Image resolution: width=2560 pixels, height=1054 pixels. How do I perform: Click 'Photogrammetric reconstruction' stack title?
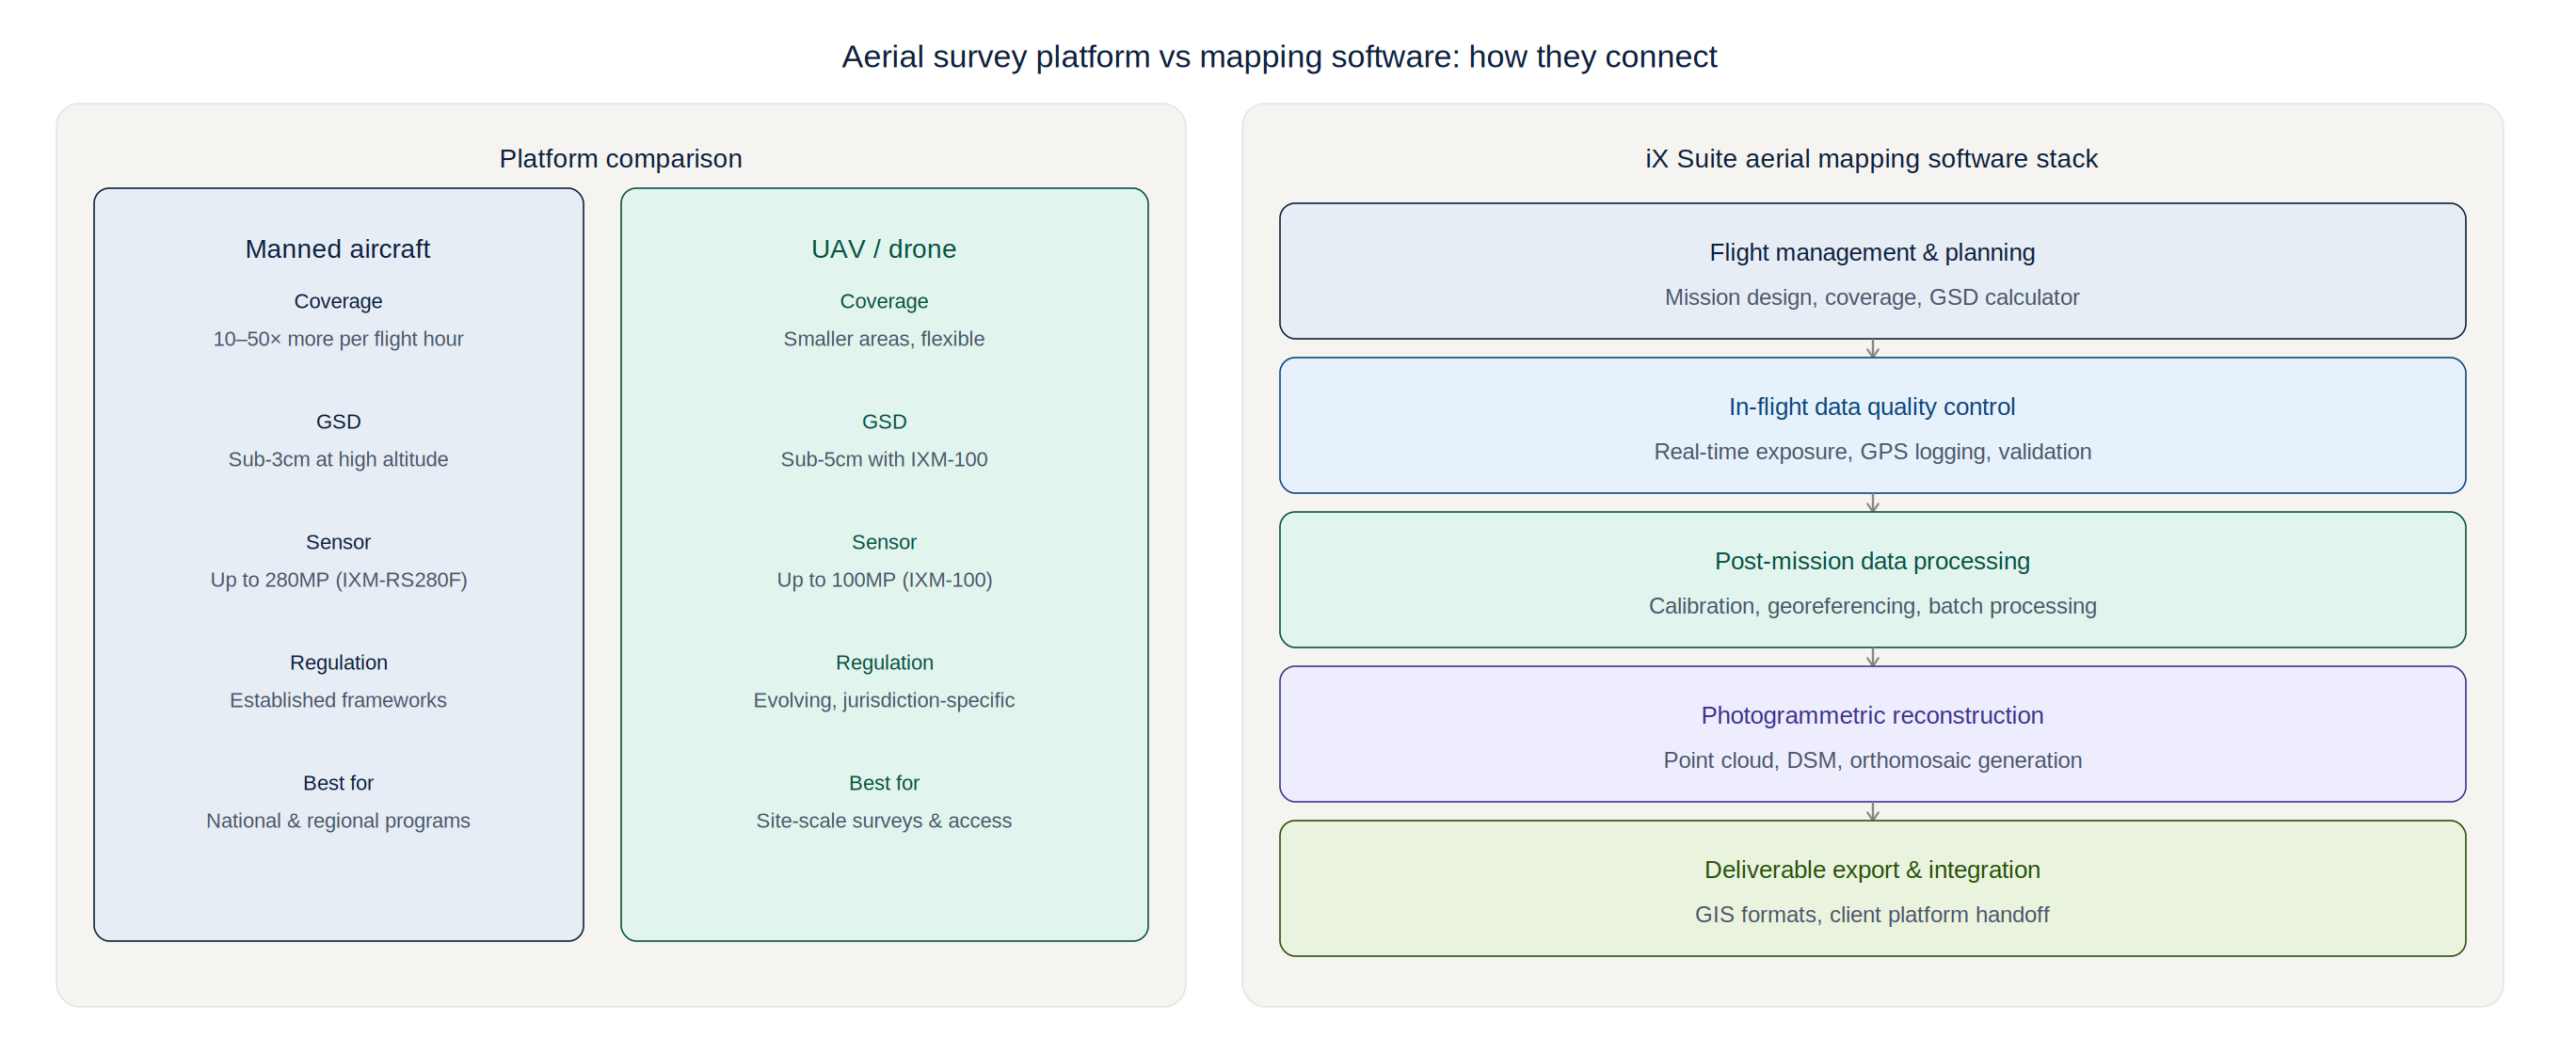[x=1871, y=716]
